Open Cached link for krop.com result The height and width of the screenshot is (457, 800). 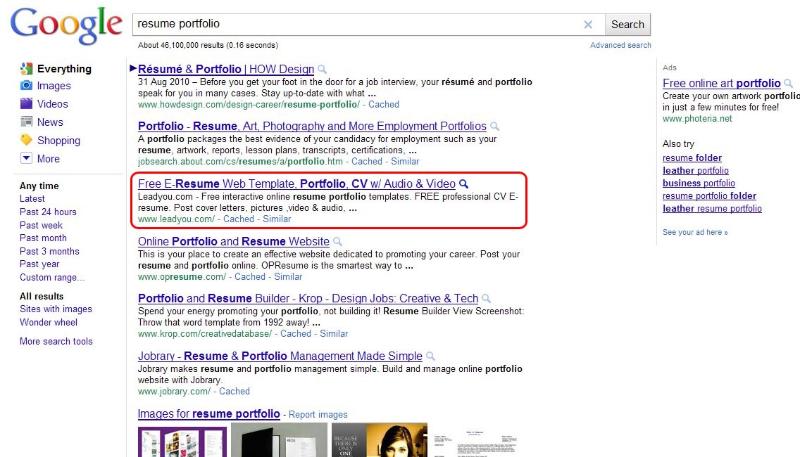click(x=295, y=334)
